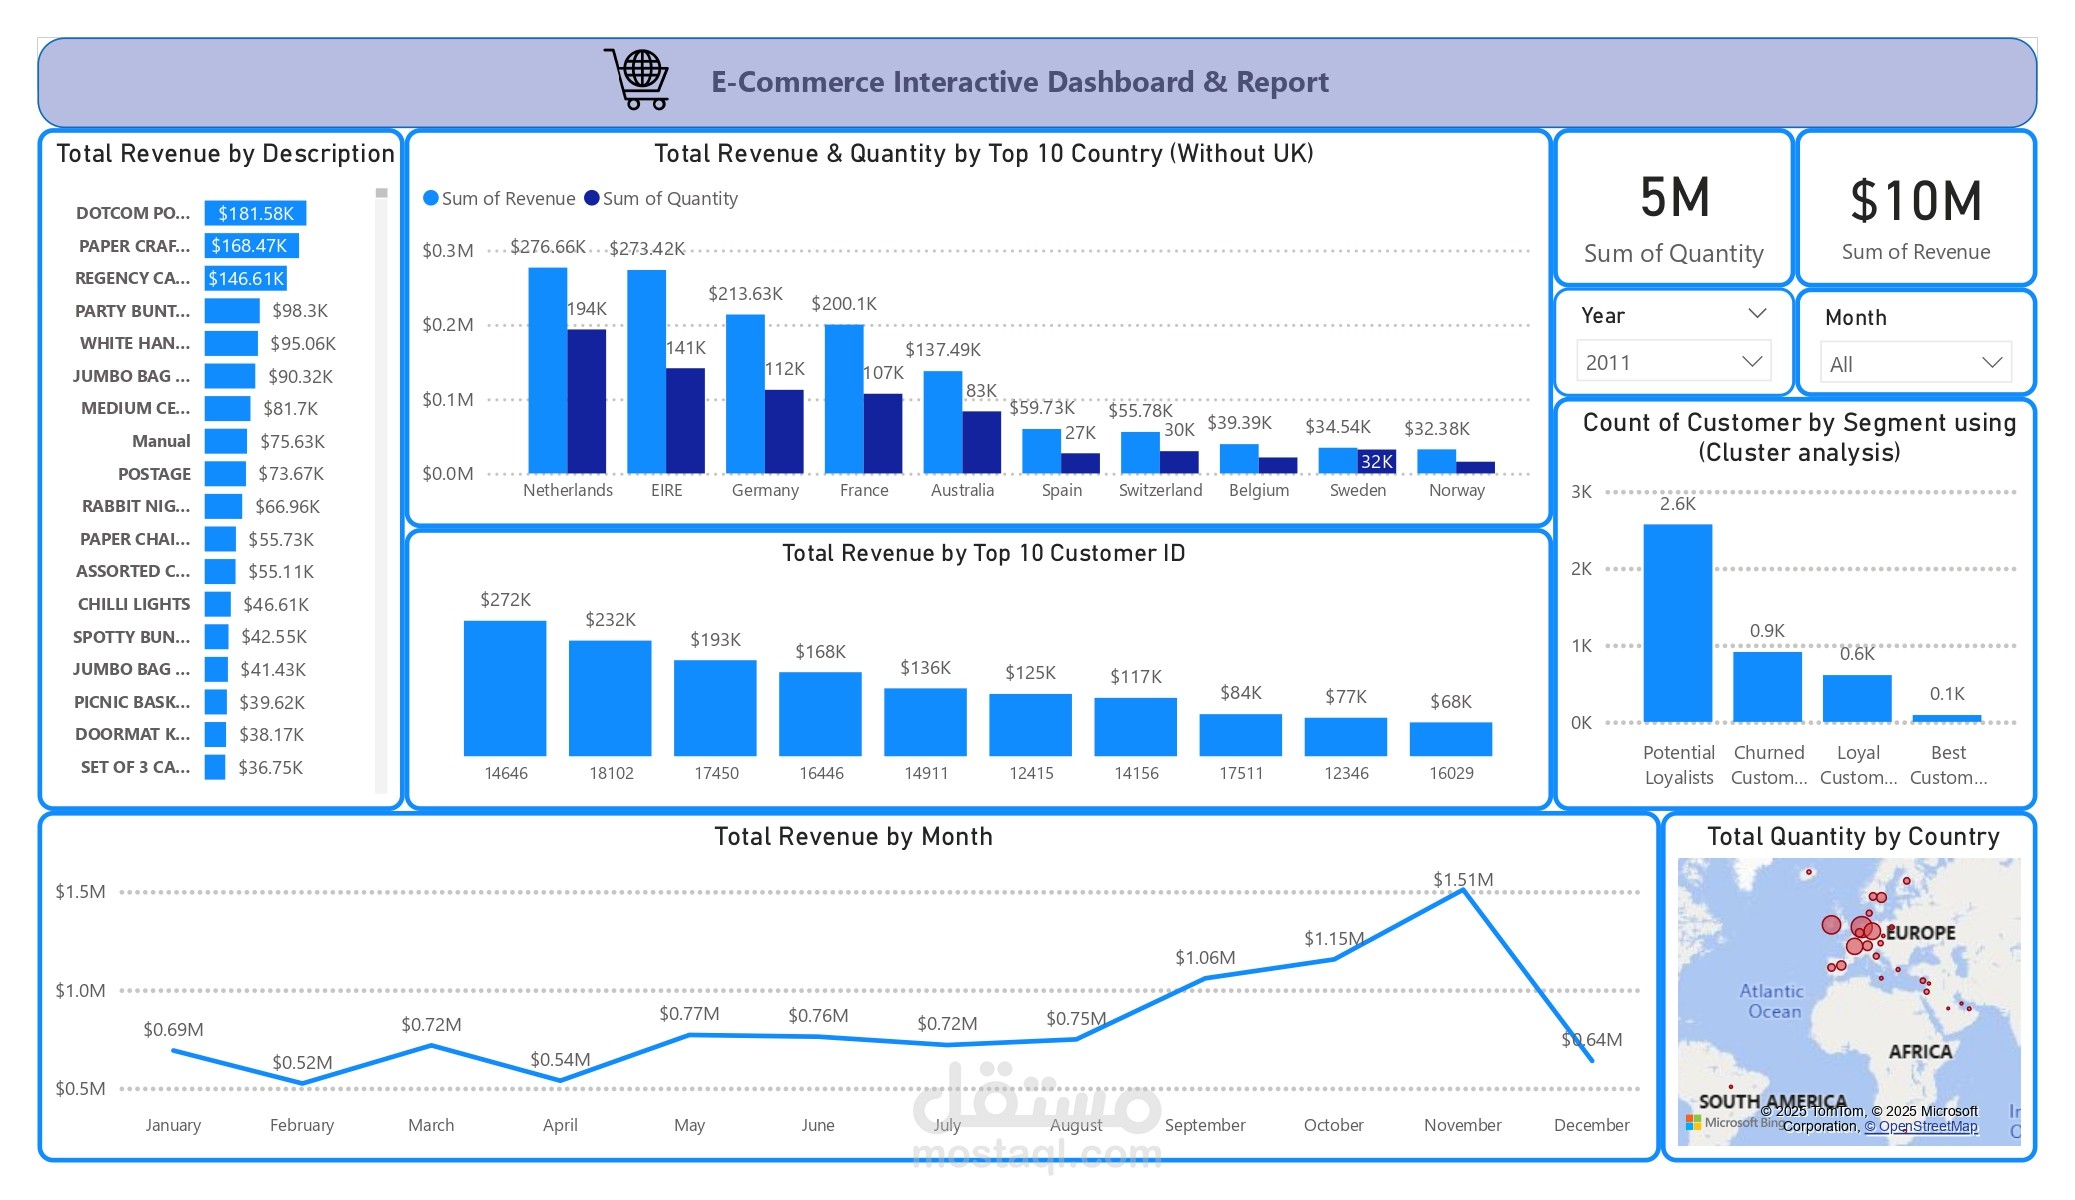Click the November point on revenue line
This screenshot has height=1200, width=2075.
coord(1463,889)
